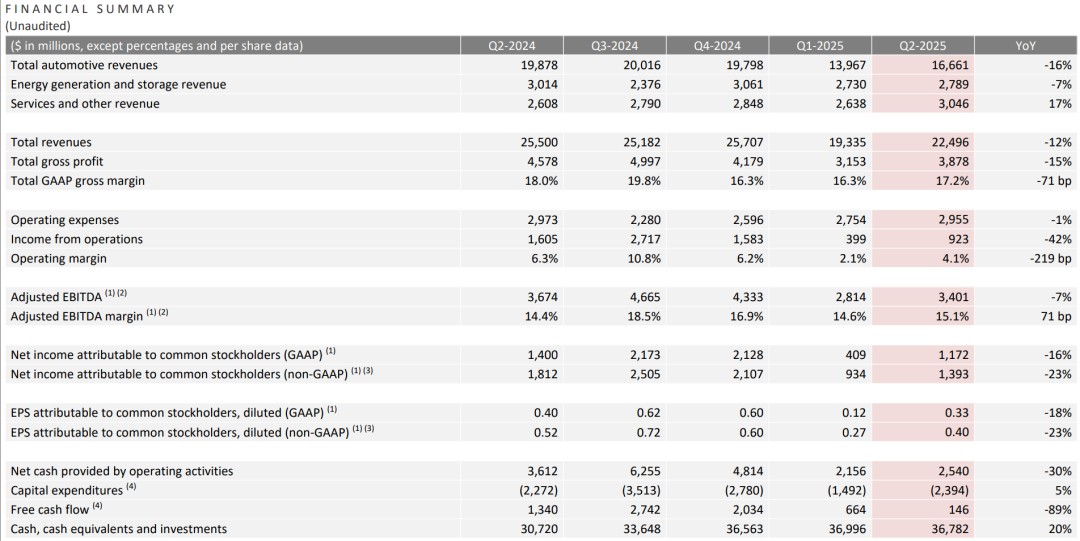The image size is (1080, 541).
Task: Click the Cash, cash equivalents and investments label
Action: point(118,529)
